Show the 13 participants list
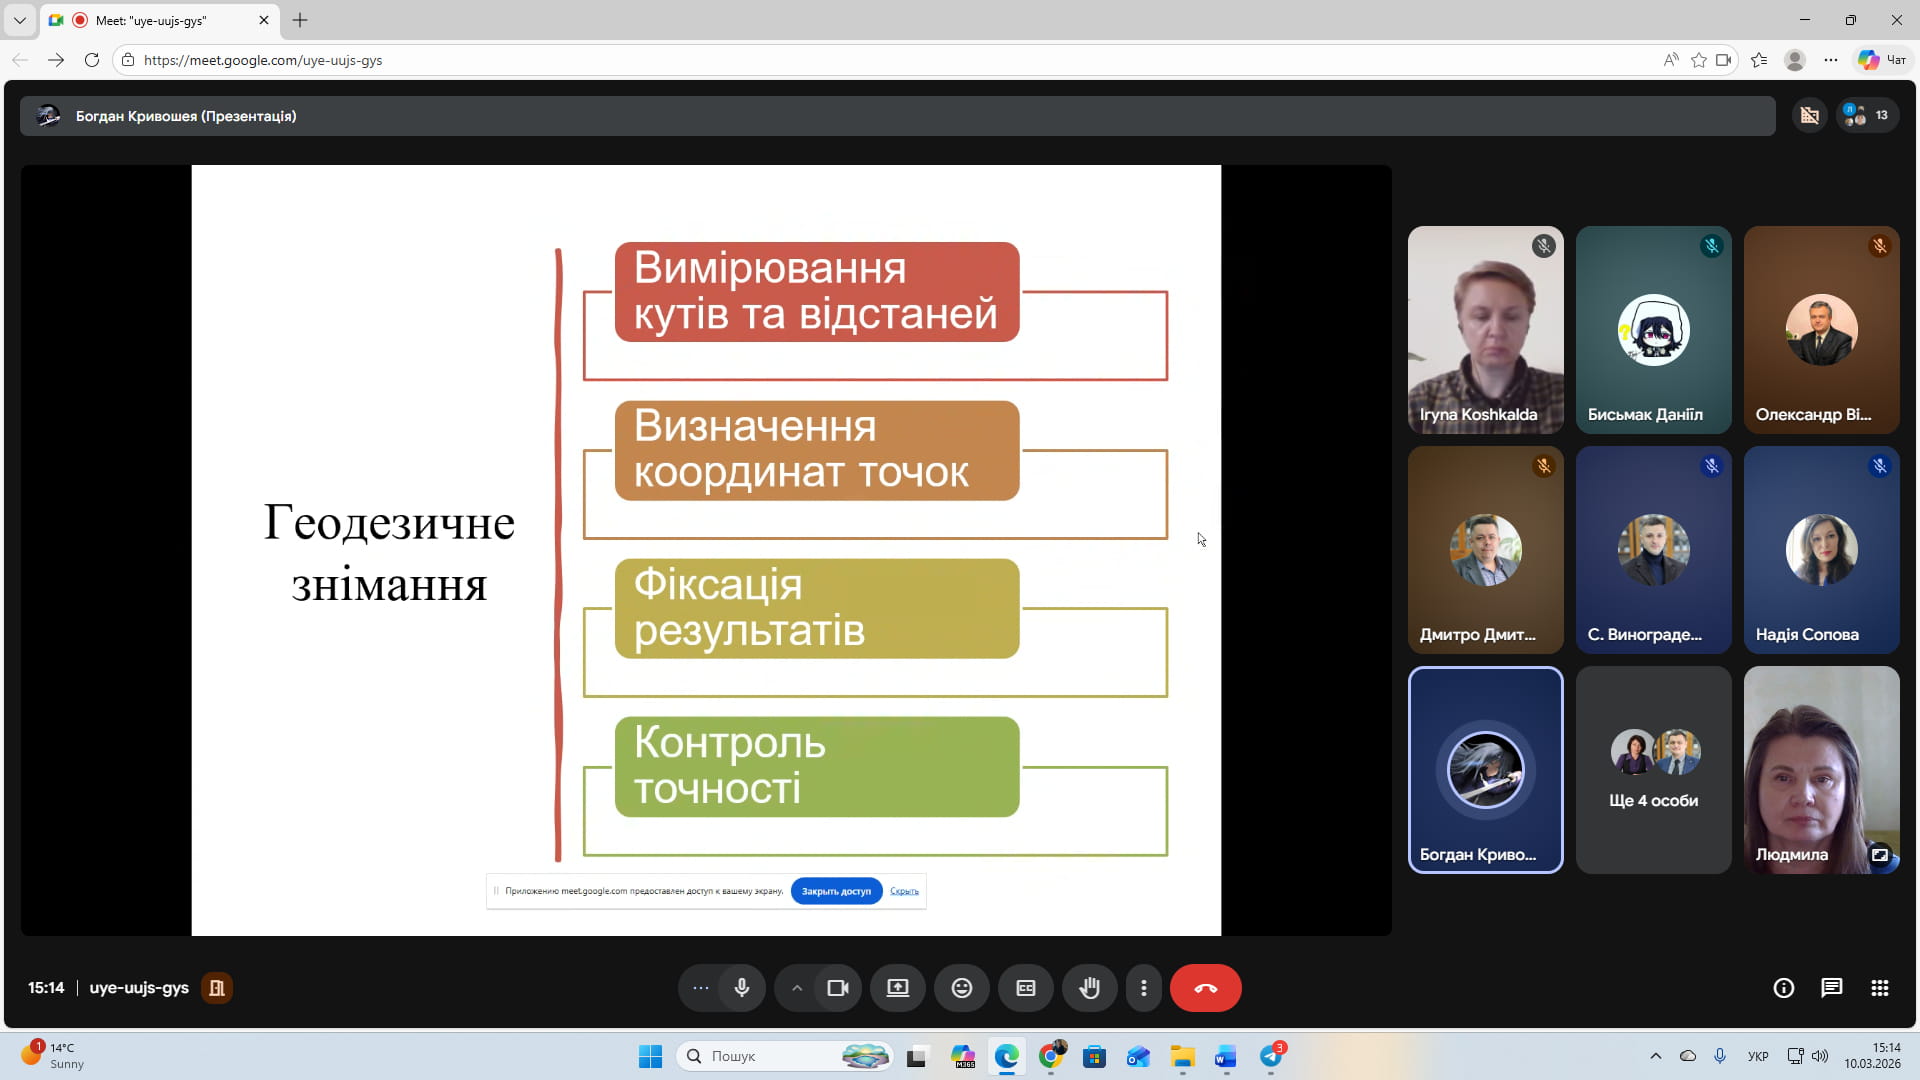 click(x=1866, y=116)
